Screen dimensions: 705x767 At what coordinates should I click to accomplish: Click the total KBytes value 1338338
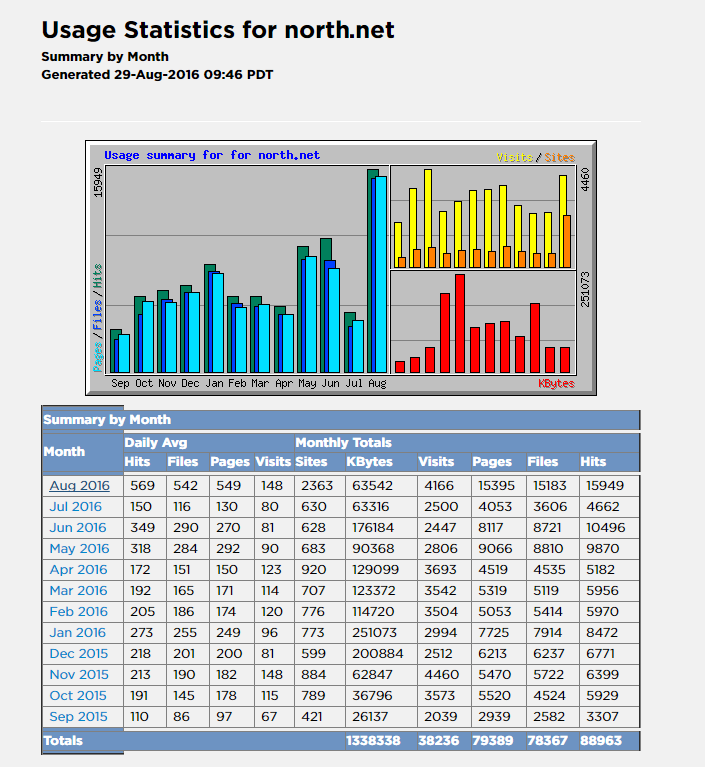coord(373,741)
